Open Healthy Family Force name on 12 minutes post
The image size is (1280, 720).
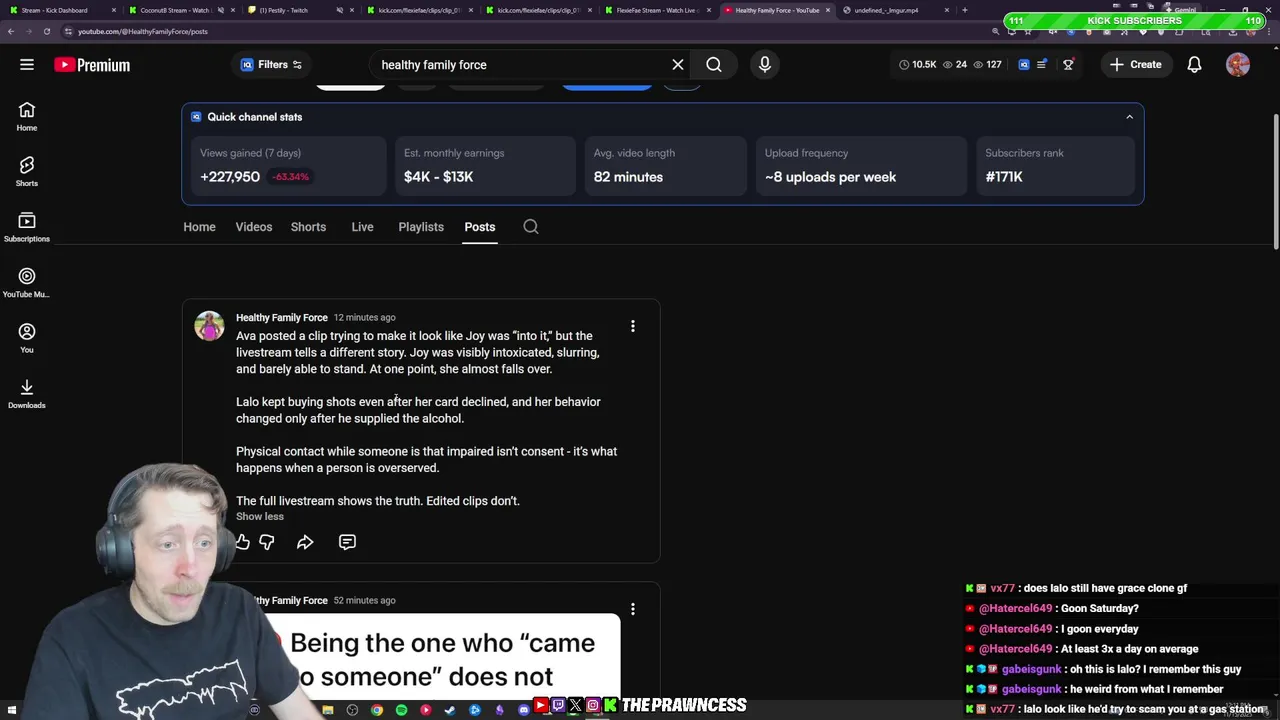click(282, 318)
